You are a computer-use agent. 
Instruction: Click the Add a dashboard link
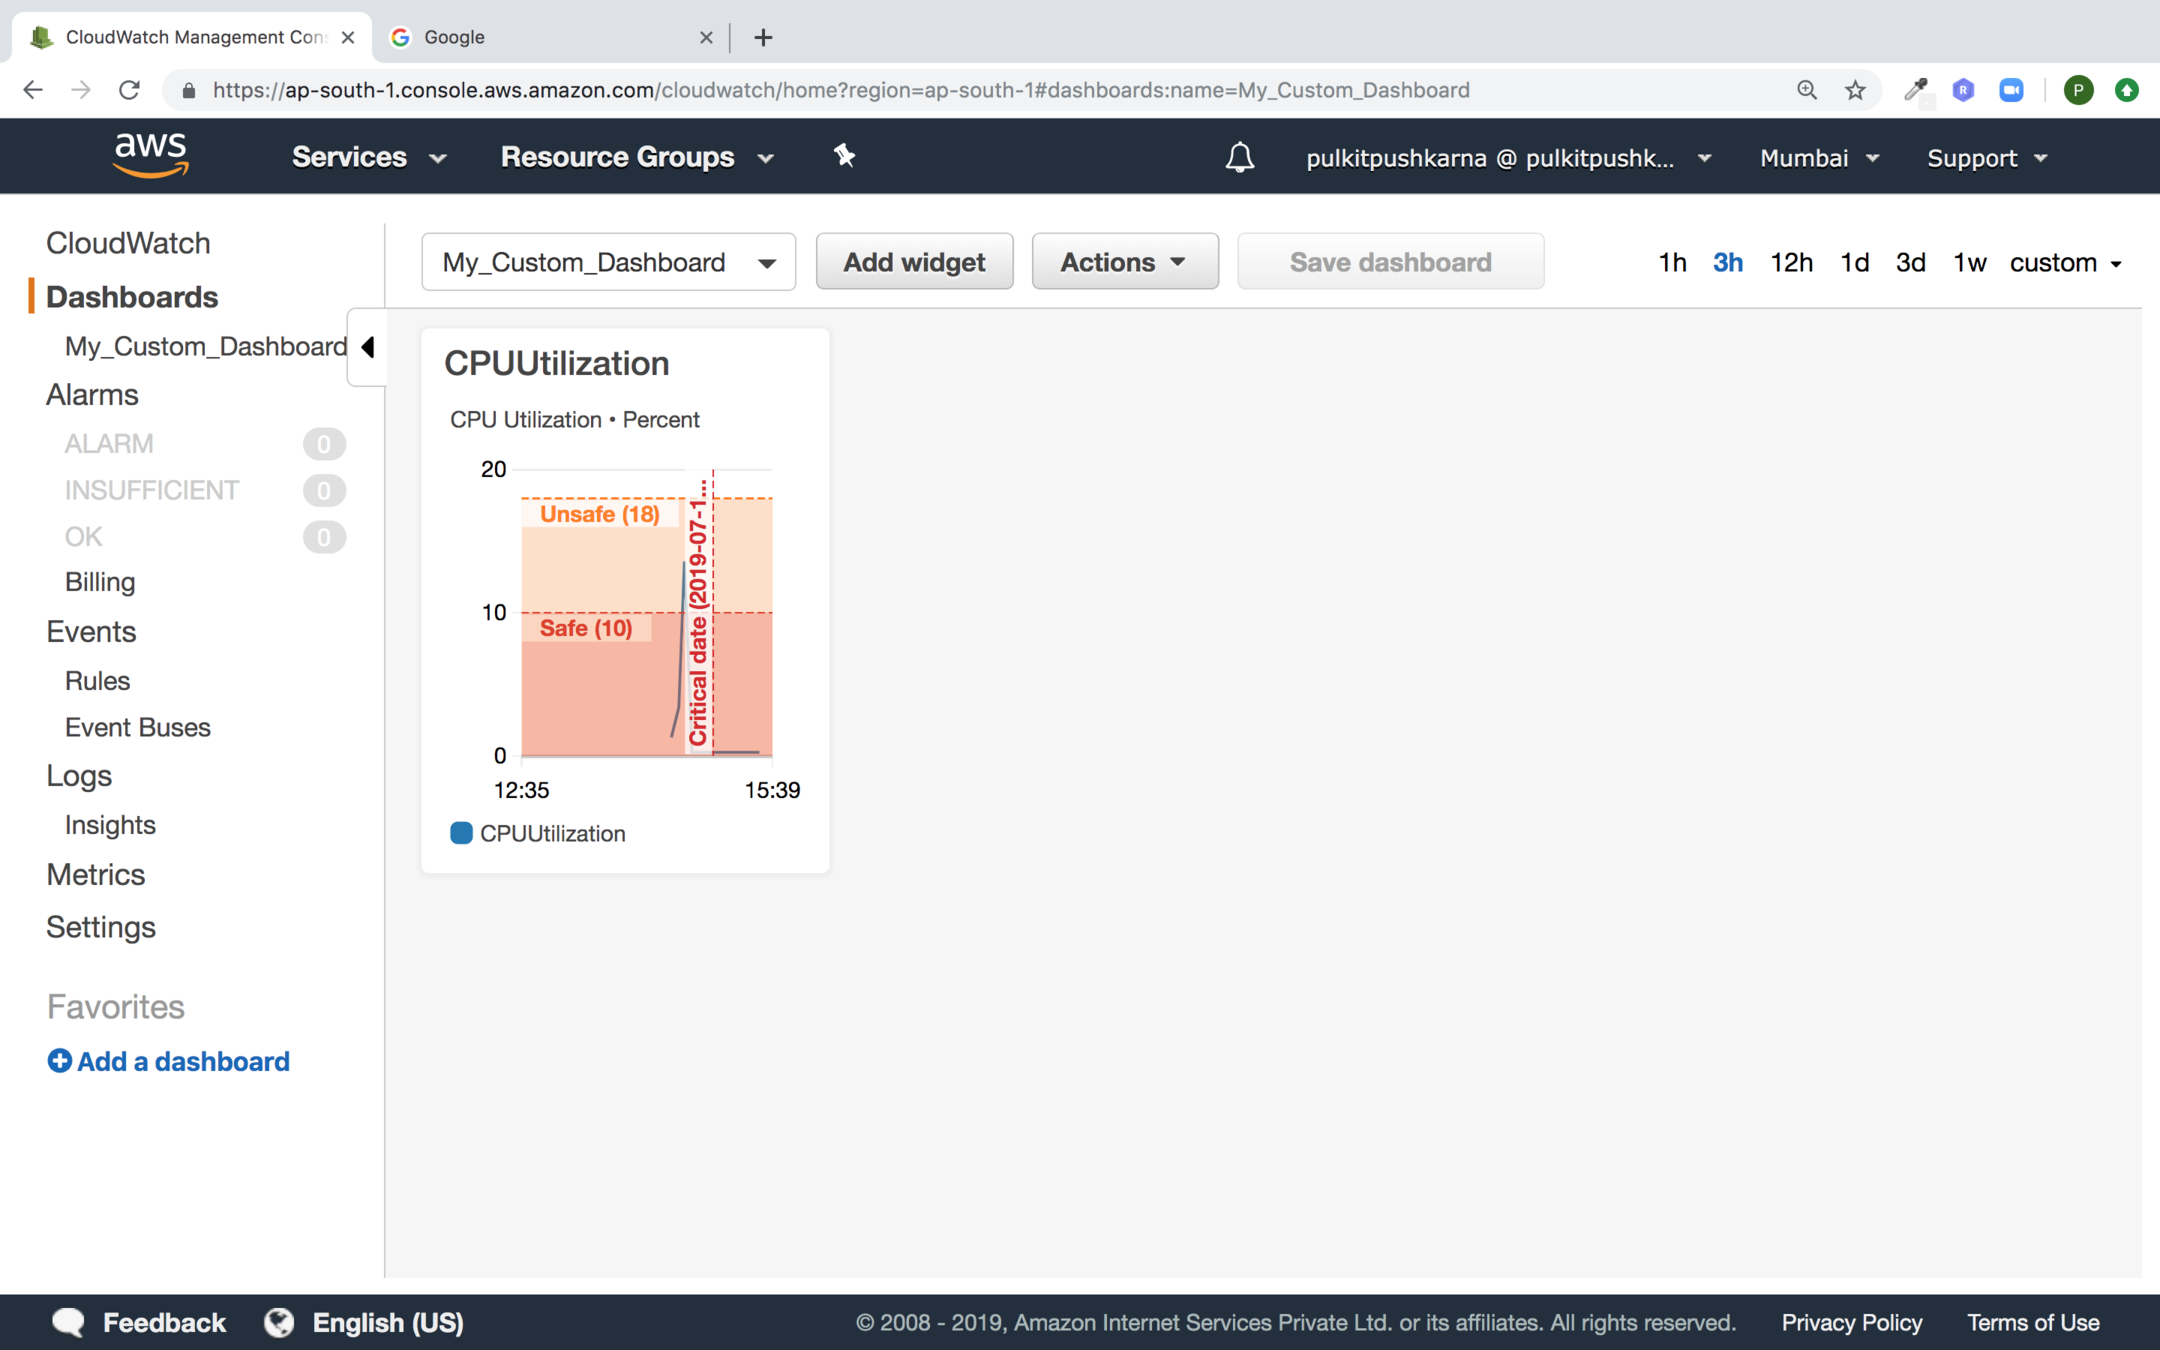(x=169, y=1061)
